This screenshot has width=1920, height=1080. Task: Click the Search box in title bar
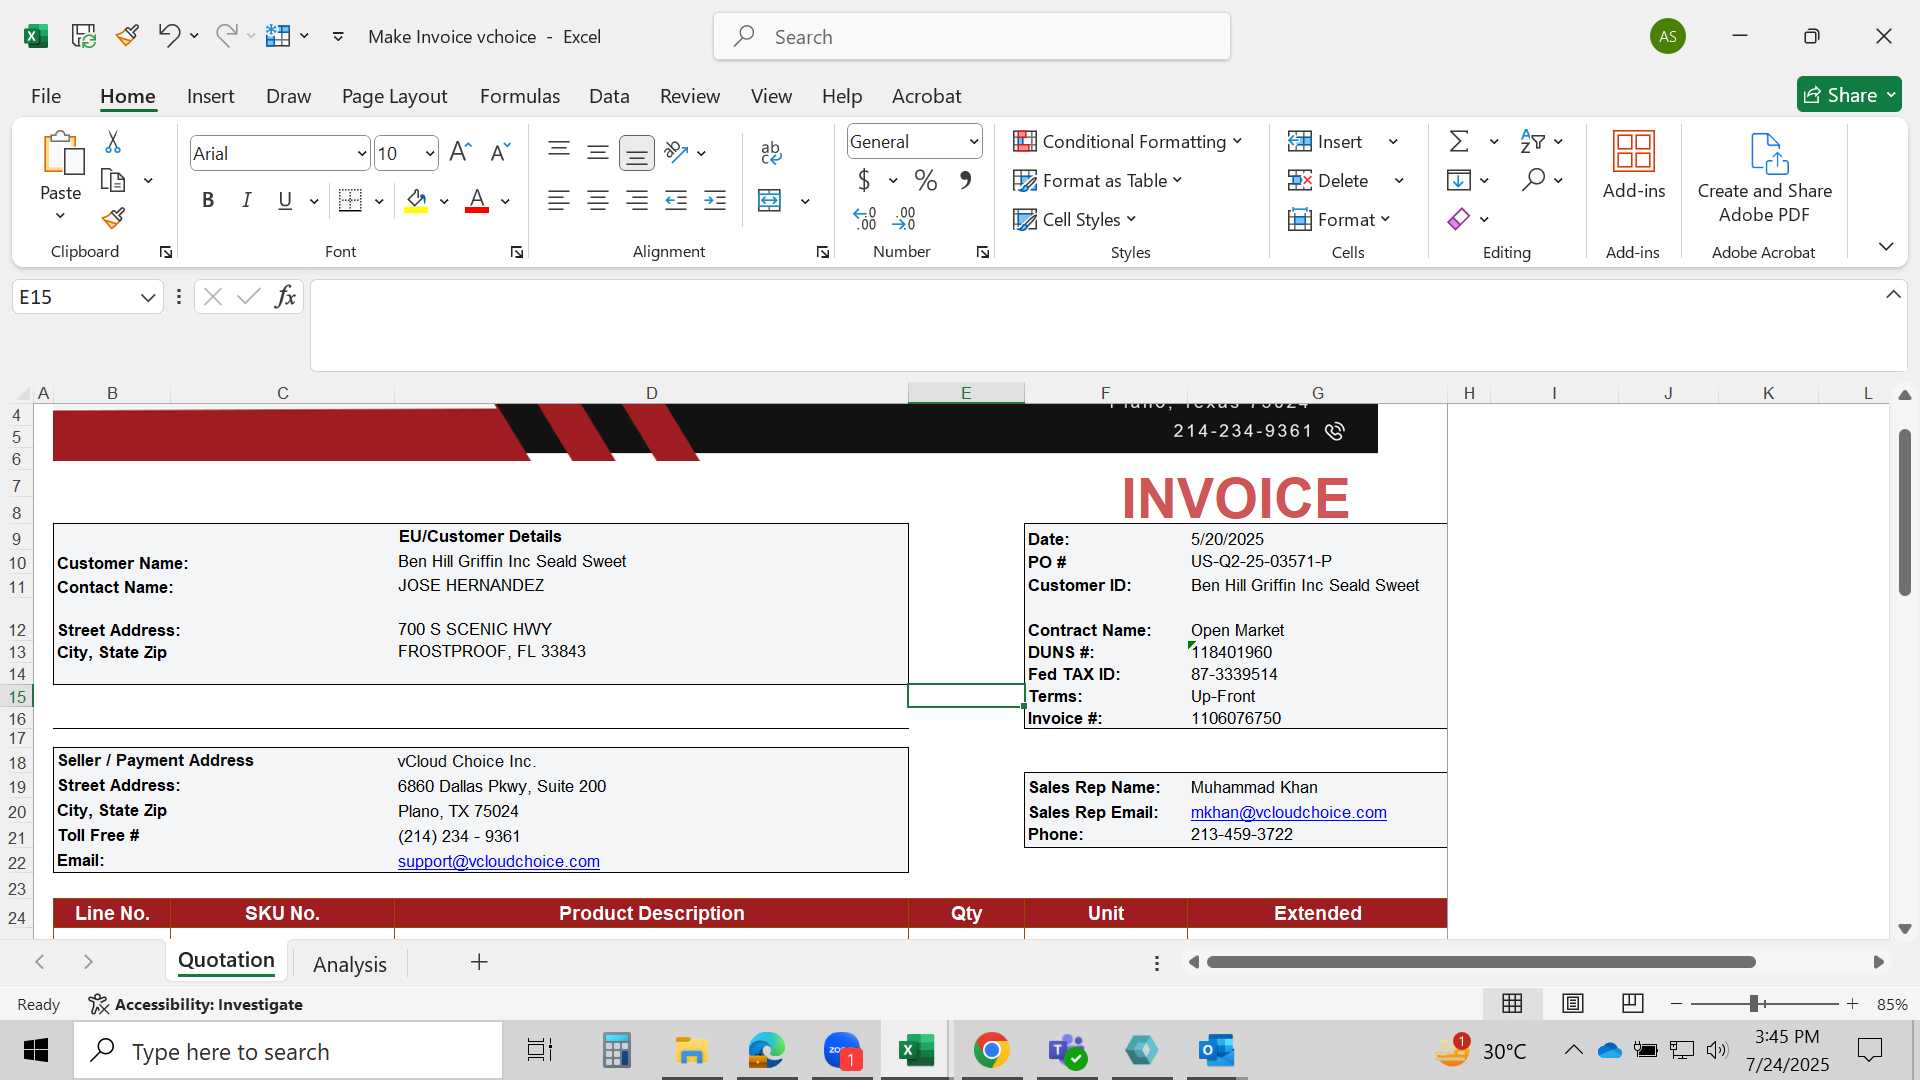pyautogui.click(x=972, y=37)
